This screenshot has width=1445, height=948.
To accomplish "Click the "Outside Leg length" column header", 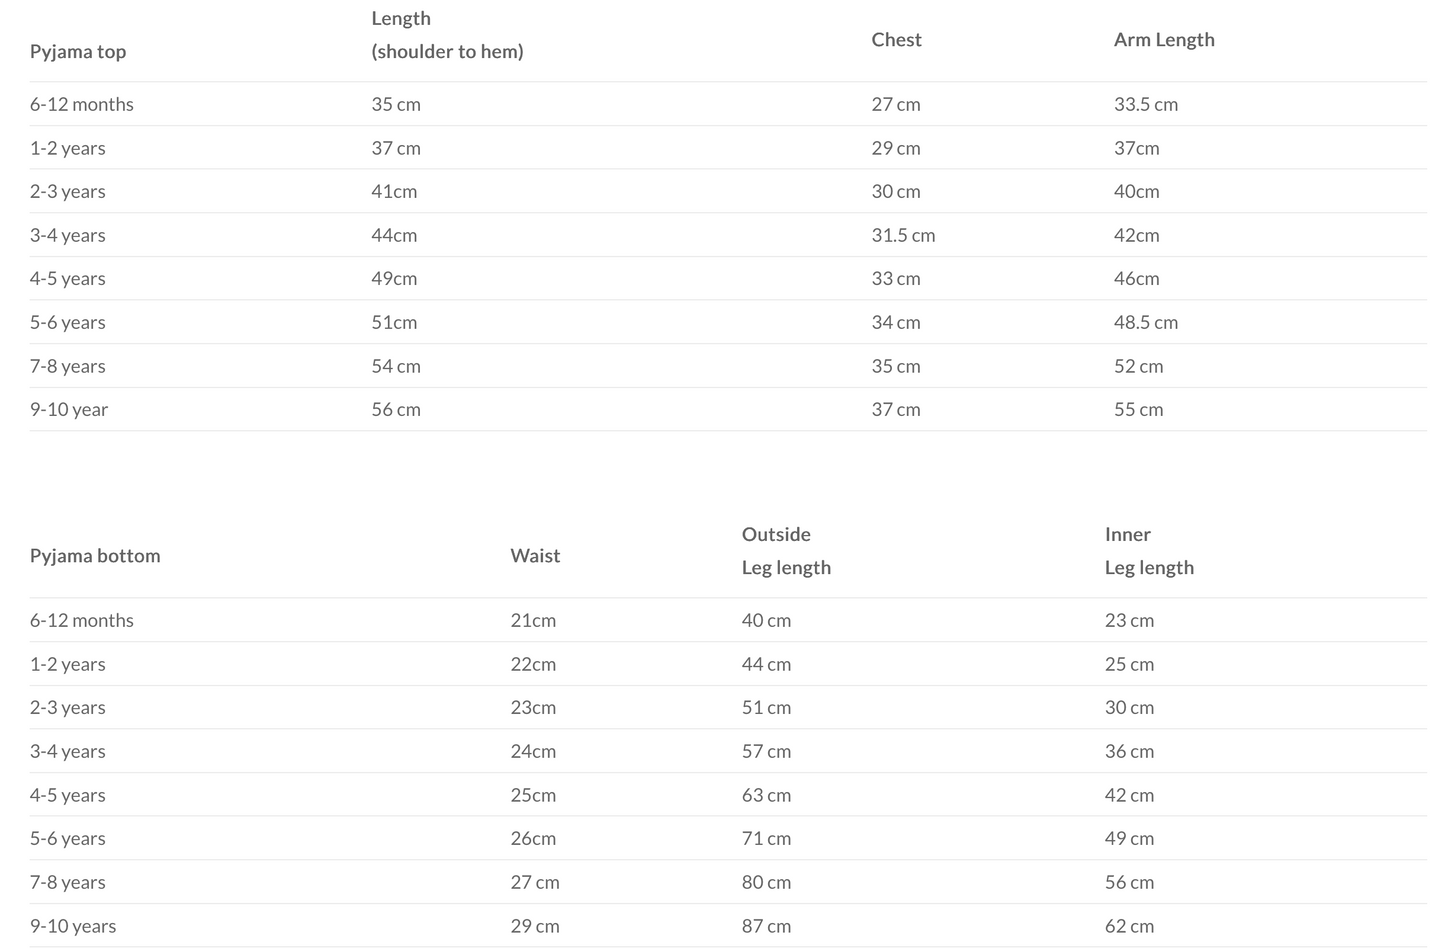I will point(786,551).
